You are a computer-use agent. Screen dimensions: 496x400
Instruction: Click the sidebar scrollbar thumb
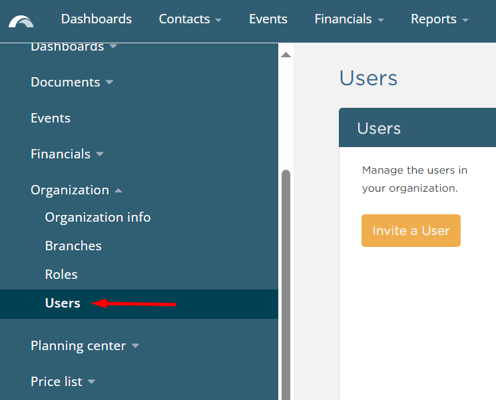[286, 285]
